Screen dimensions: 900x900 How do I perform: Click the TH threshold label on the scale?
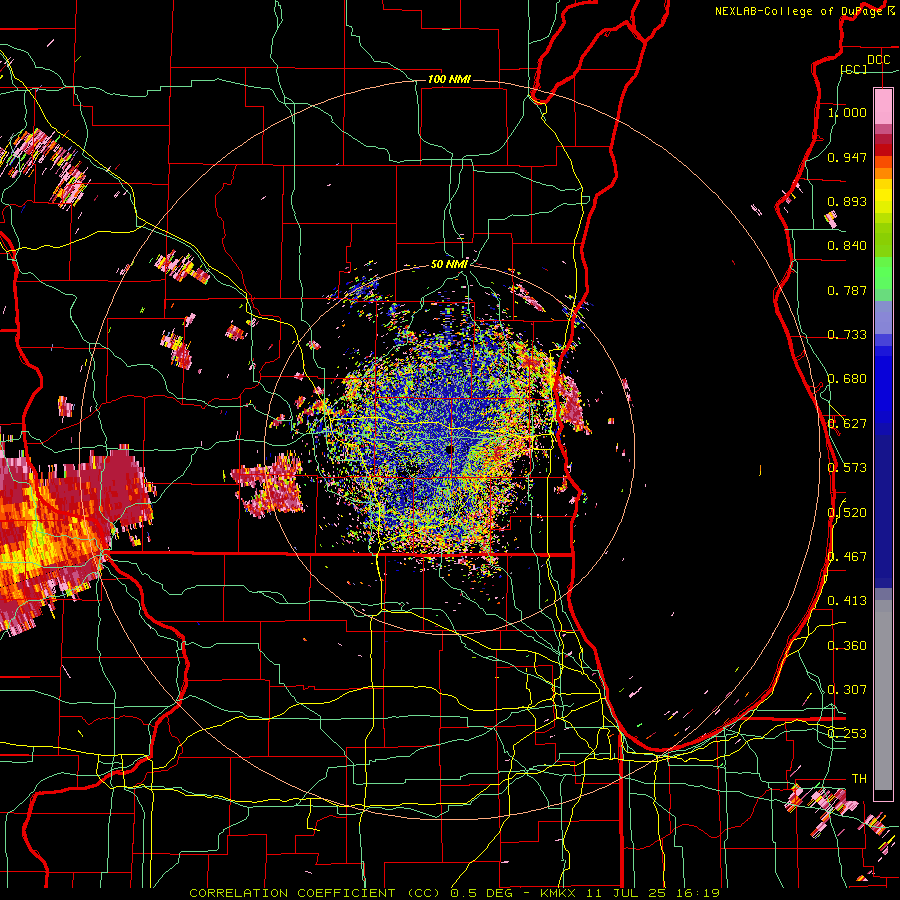859,779
